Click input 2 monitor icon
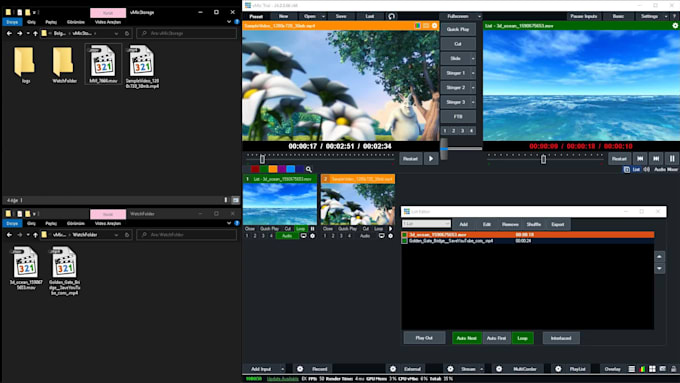The height and width of the screenshot is (383, 680). pyautogui.click(x=382, y=236)
